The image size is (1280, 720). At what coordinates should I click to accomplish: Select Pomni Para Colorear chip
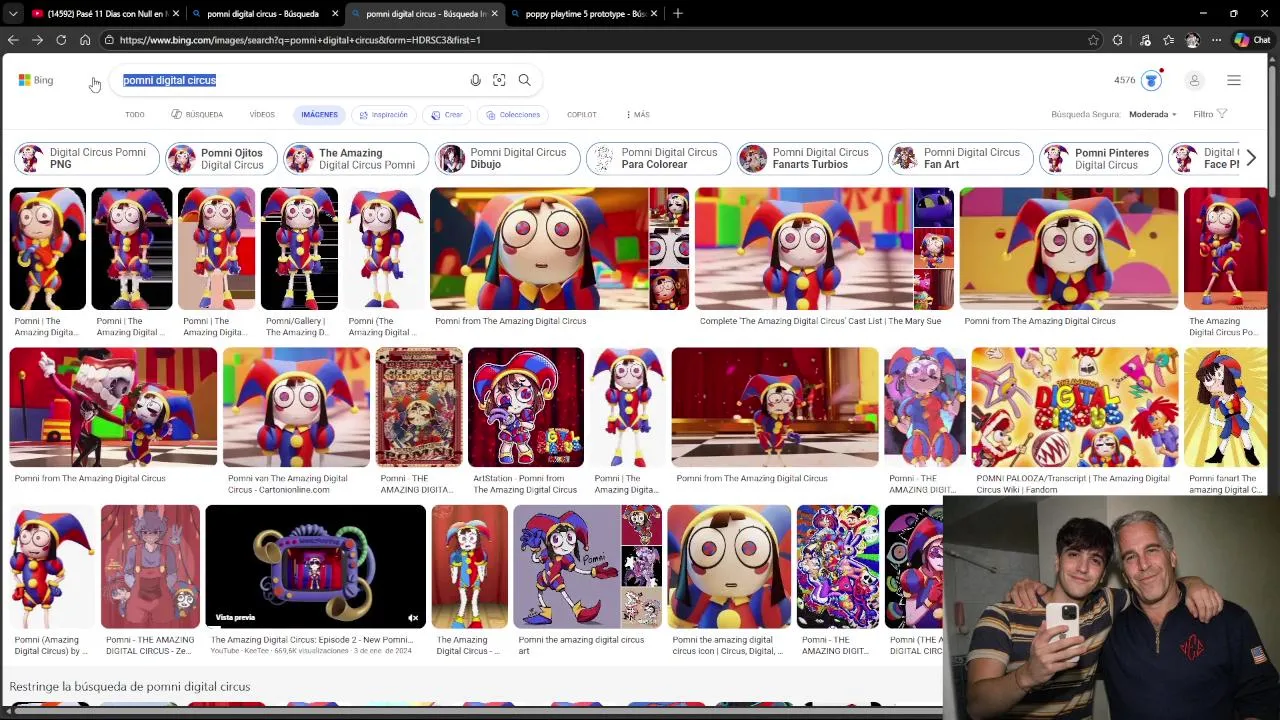click(x=658, y=158)
